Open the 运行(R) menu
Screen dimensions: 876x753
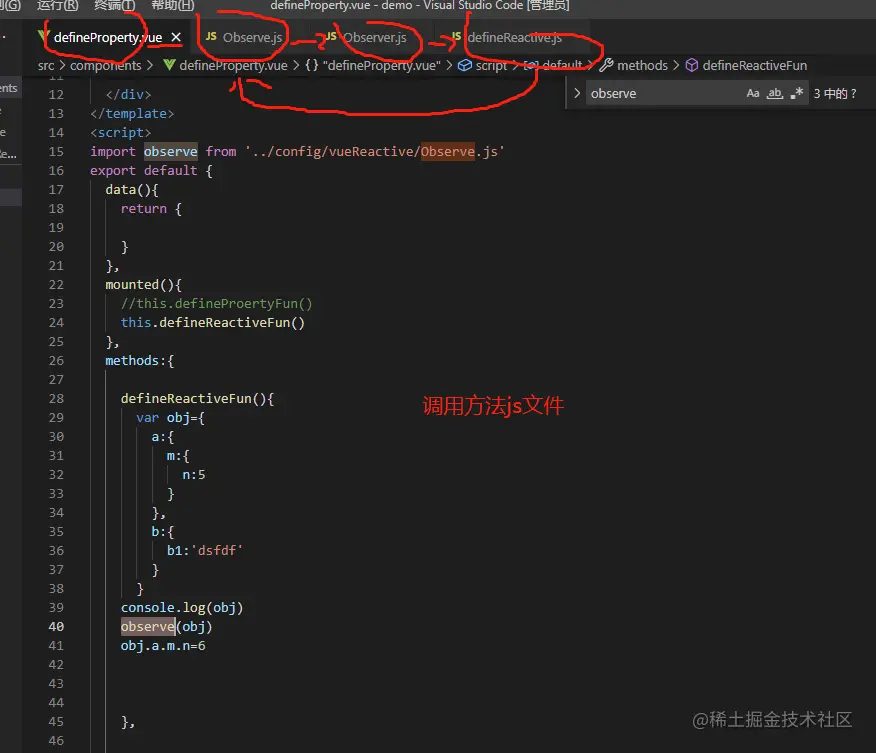click(x=58, y=6)
